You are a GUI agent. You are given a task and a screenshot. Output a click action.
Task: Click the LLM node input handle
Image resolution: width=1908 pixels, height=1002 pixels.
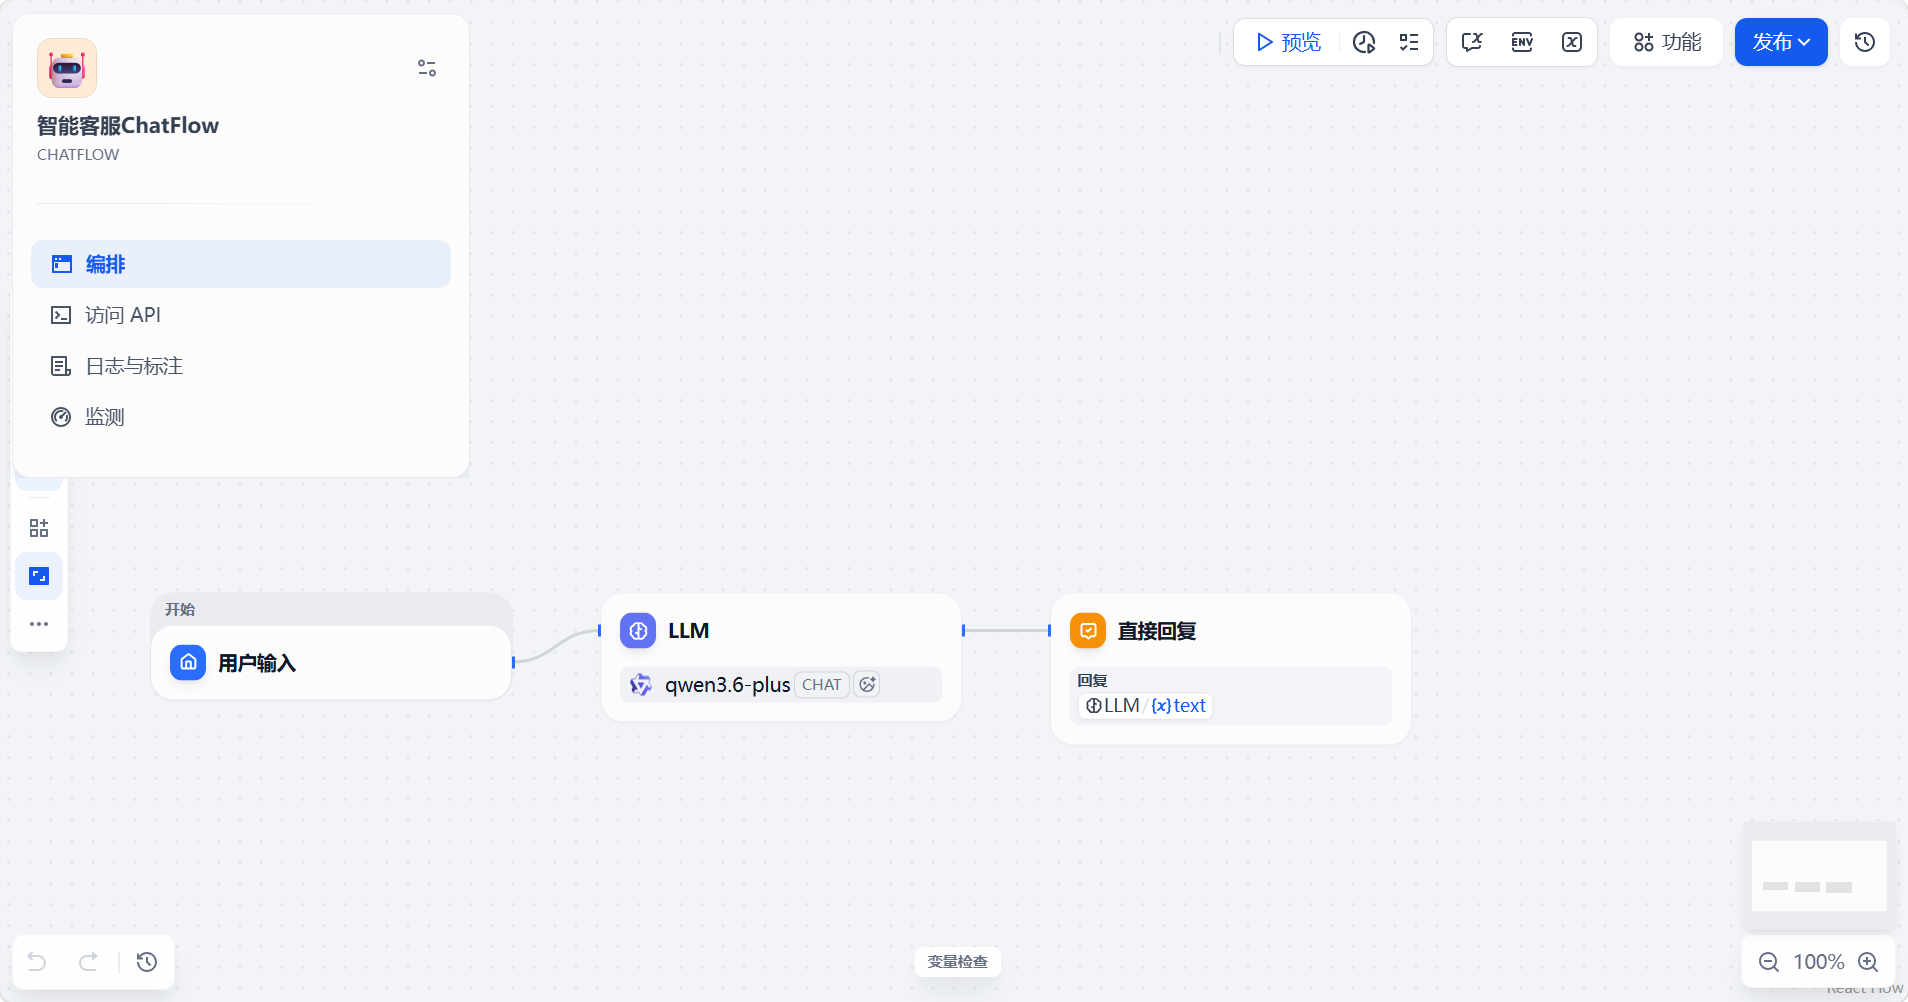click(x=600, y=630)
